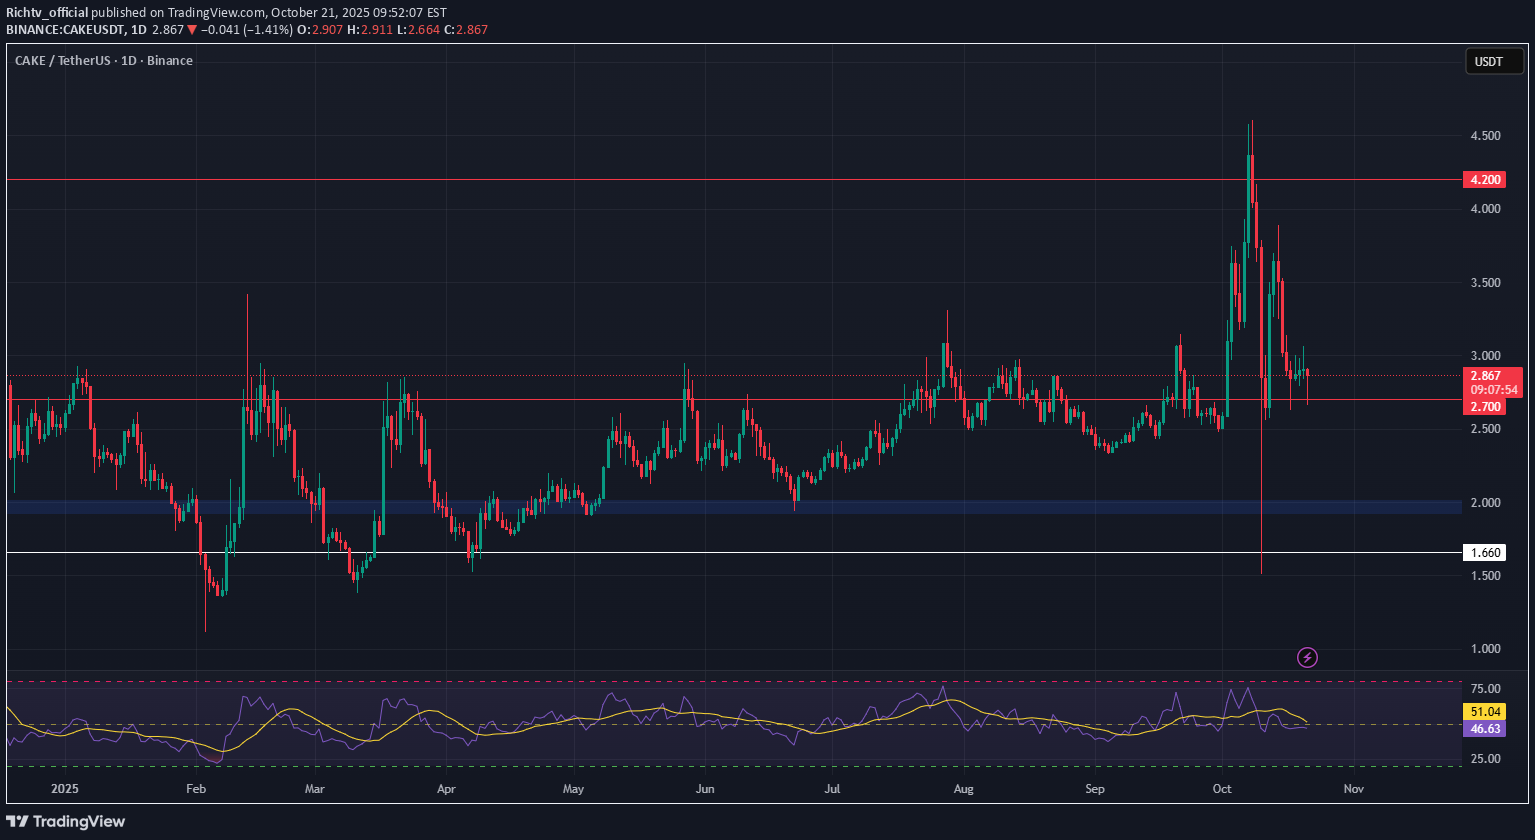Select the 2.700 price level label
The height and width of the screenshot is (840, 1535).
1483,407
